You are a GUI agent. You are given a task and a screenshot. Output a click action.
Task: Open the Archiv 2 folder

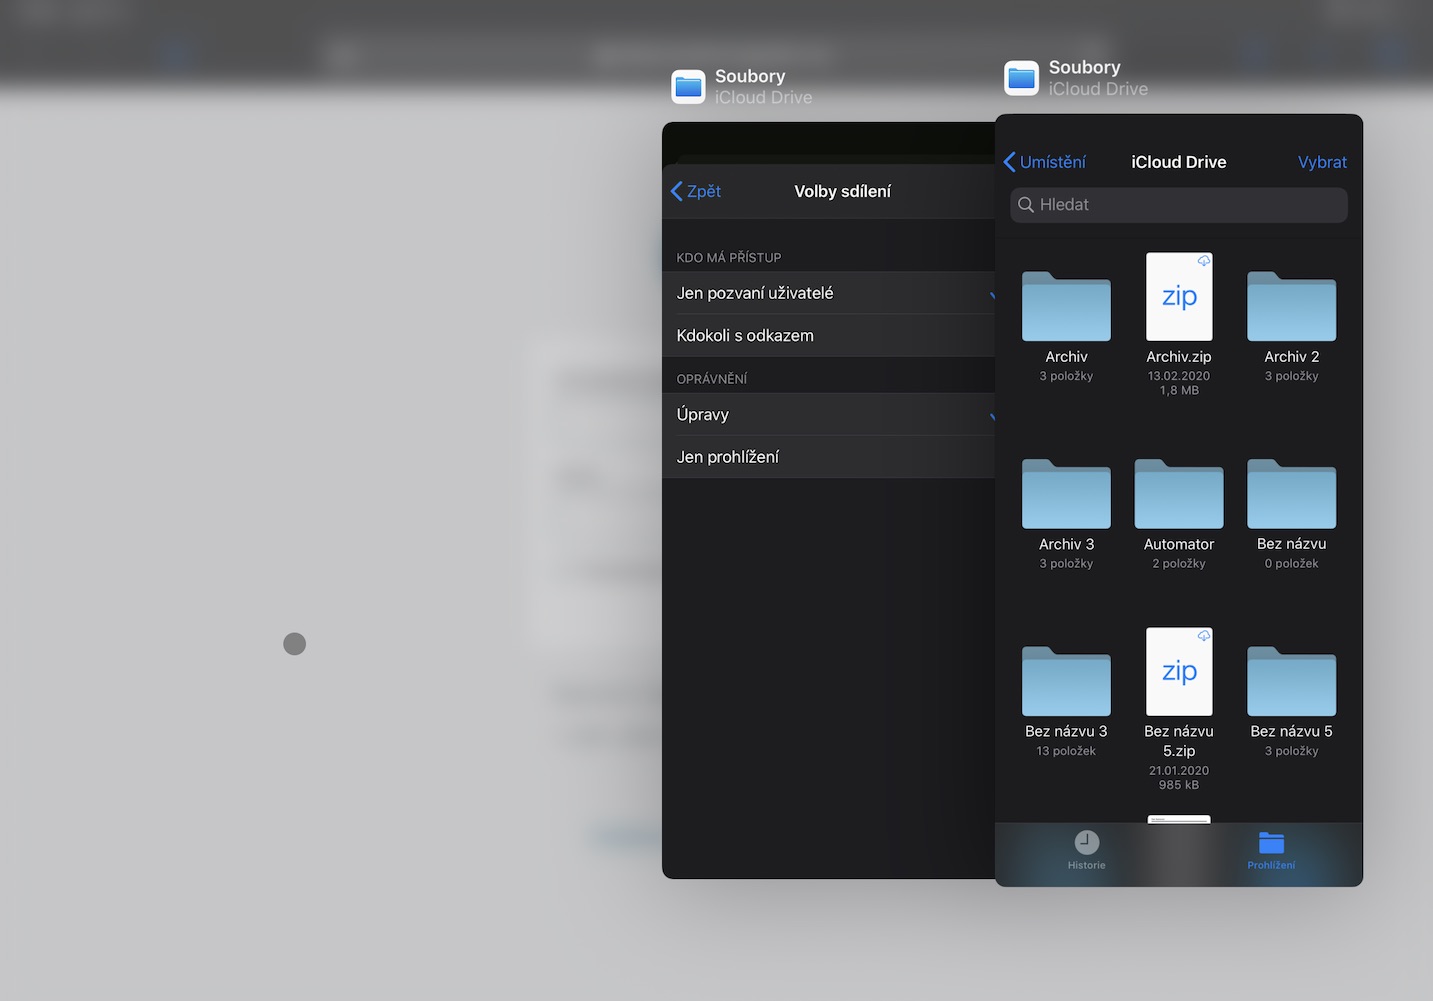(x=1291, y=308)
